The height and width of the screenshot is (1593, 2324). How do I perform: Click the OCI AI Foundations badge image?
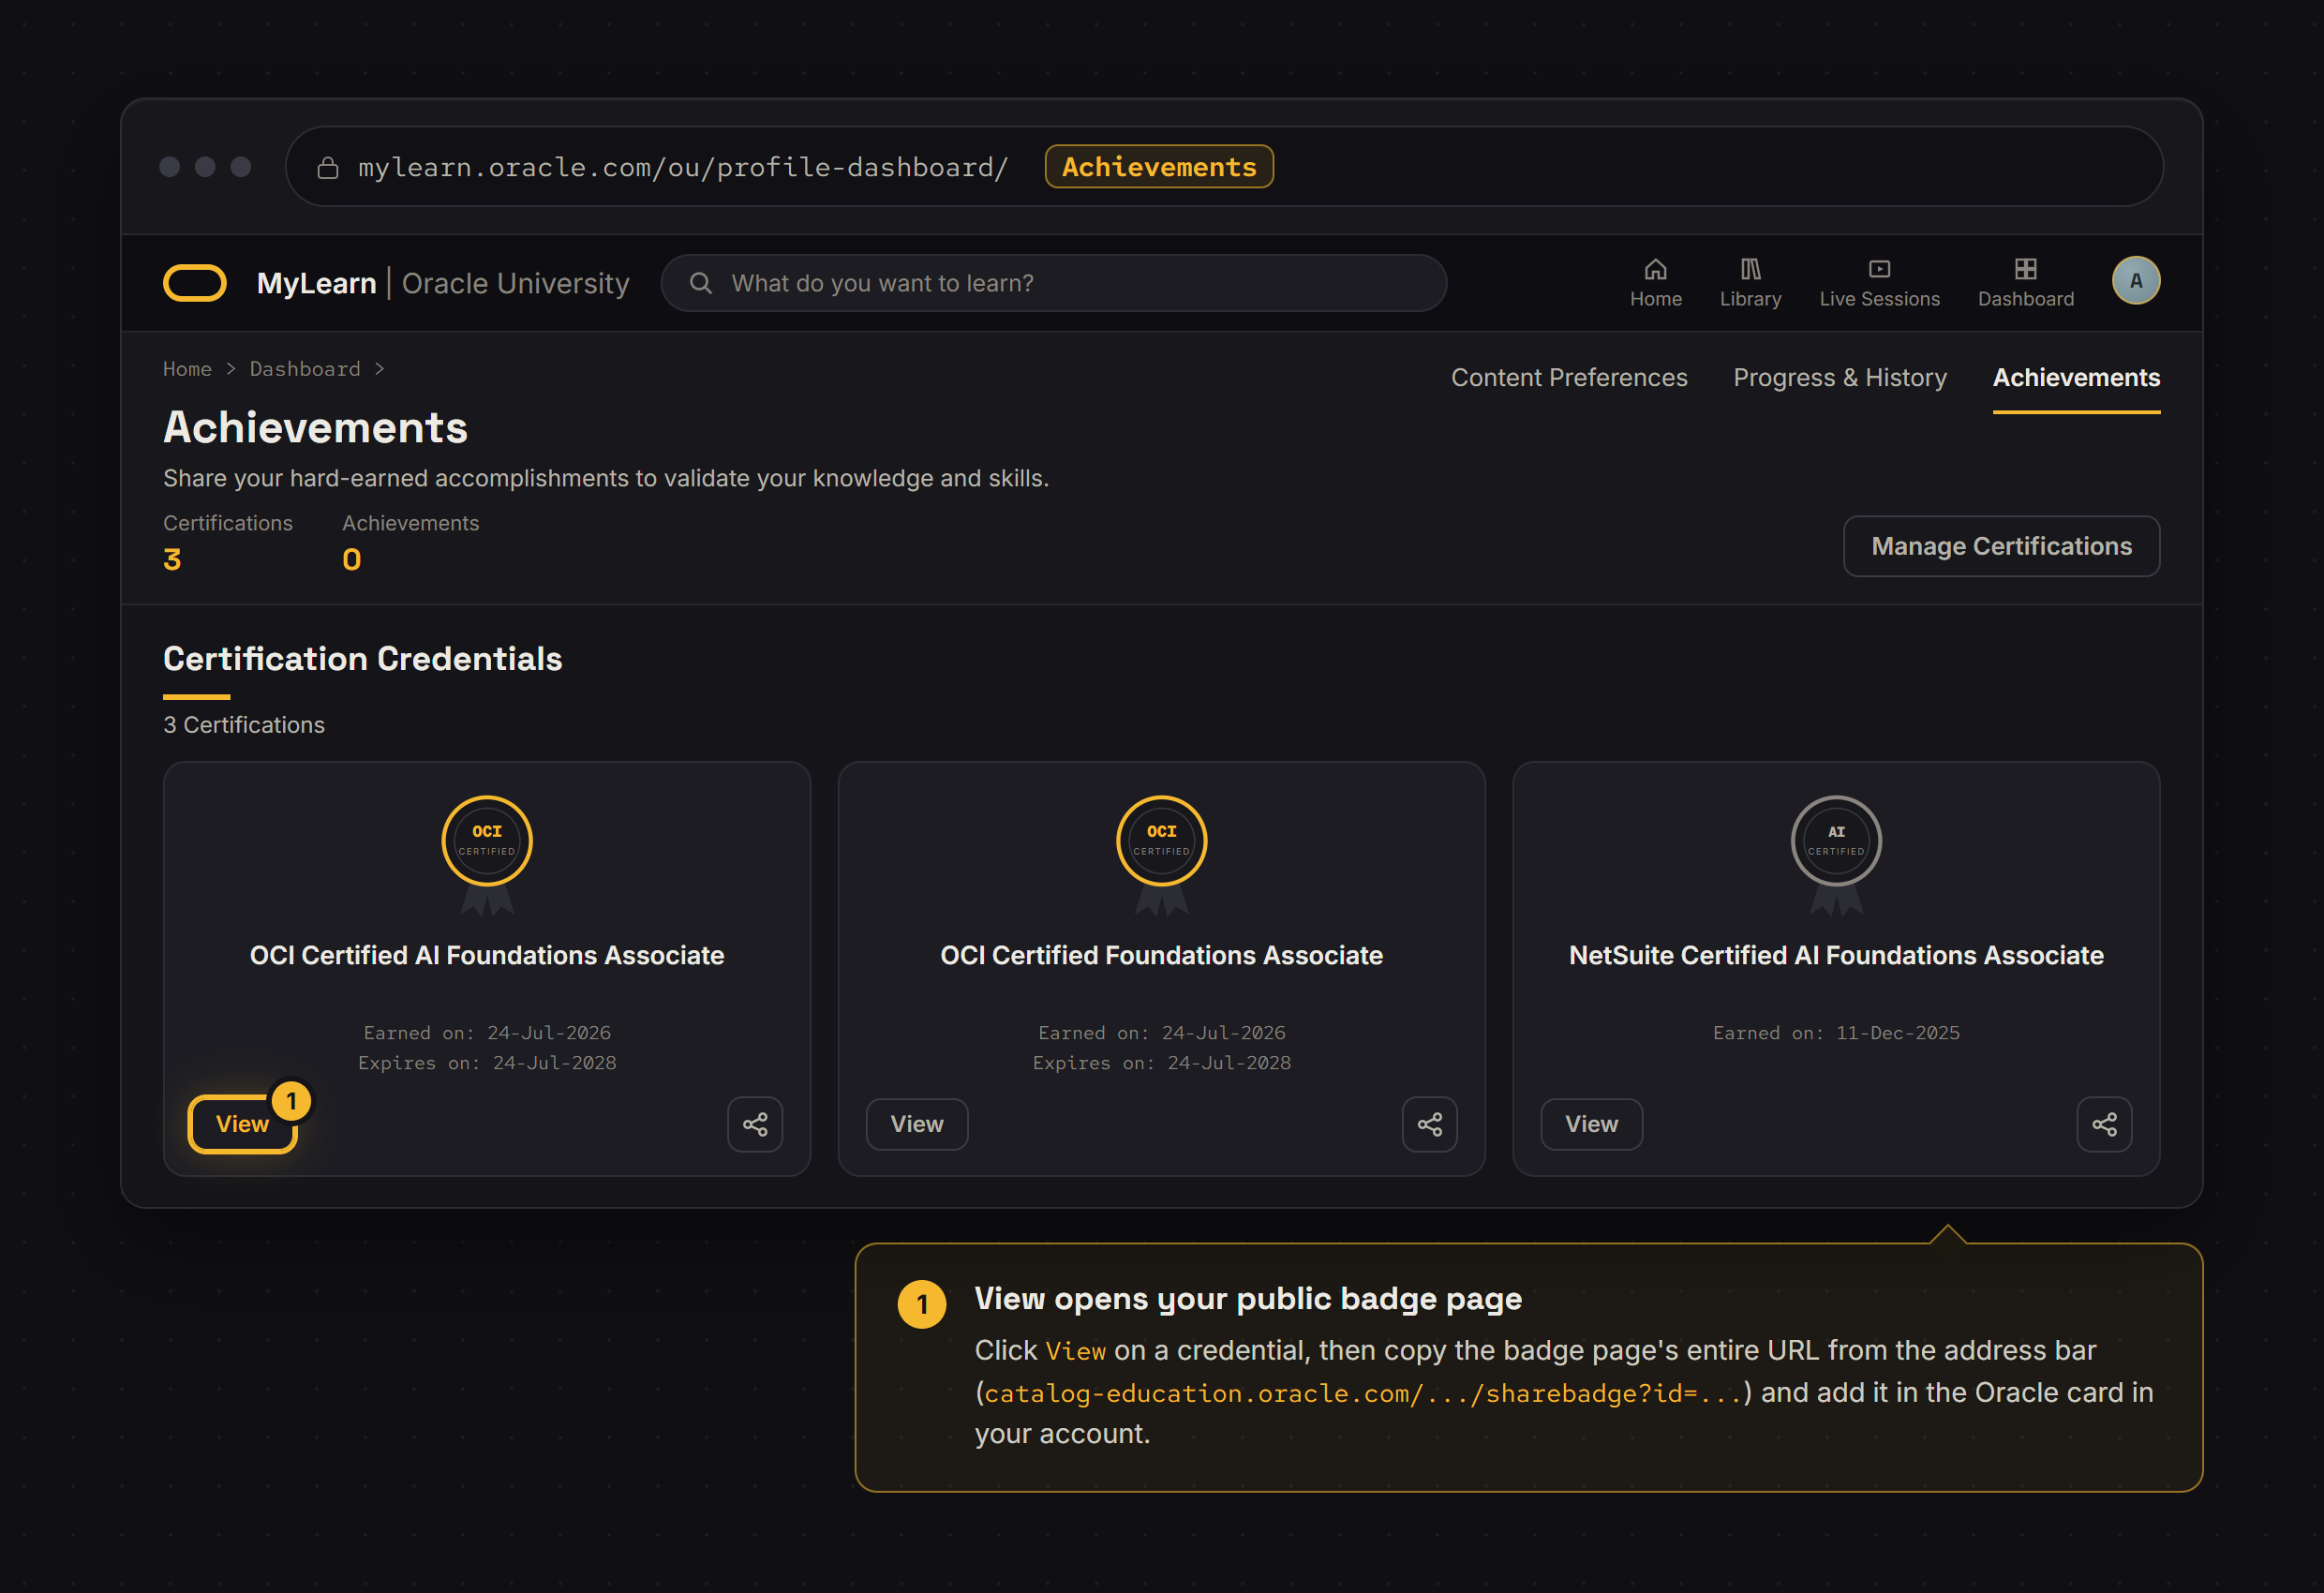487,855
